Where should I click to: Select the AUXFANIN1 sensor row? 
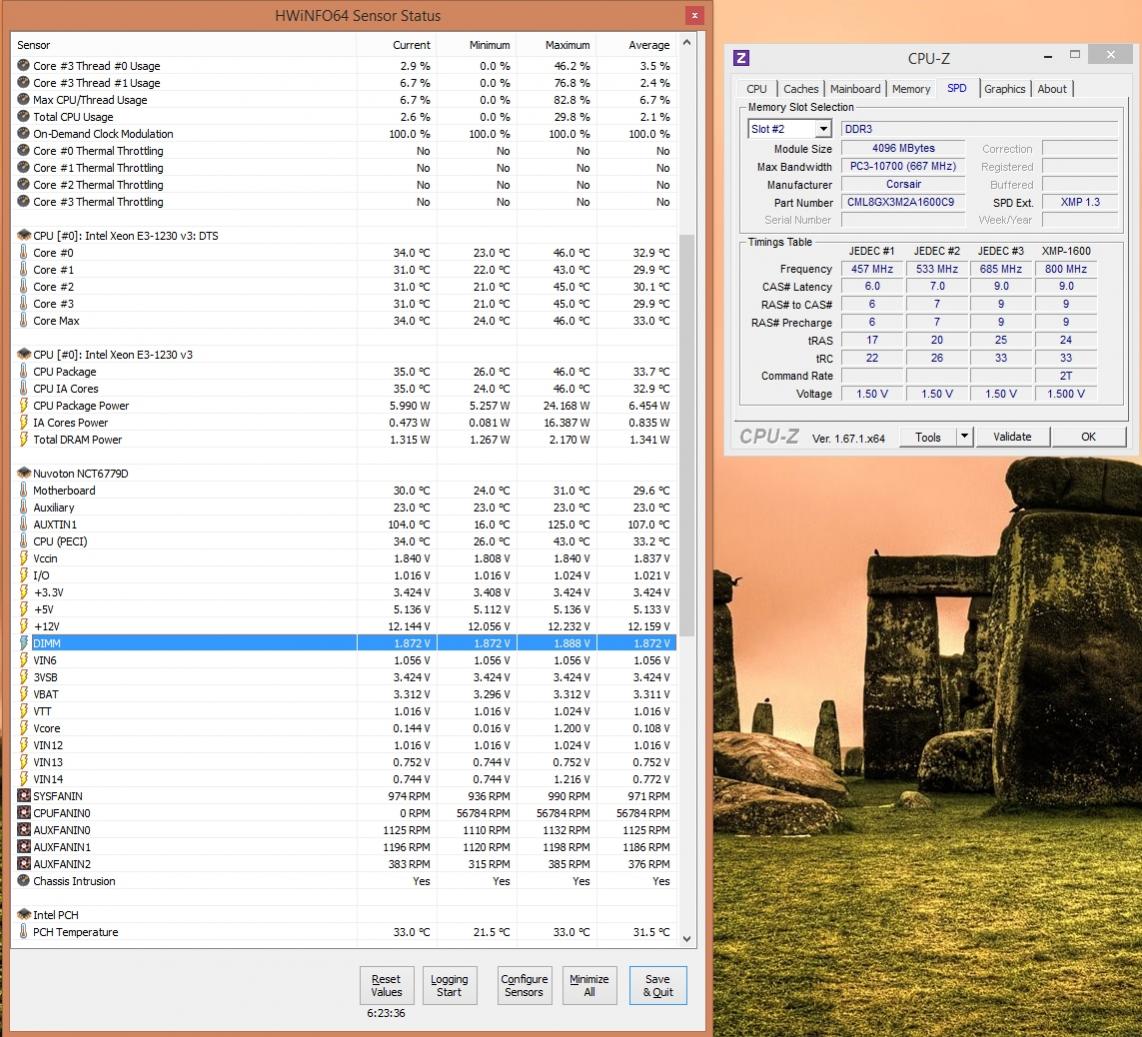(344, 847)
